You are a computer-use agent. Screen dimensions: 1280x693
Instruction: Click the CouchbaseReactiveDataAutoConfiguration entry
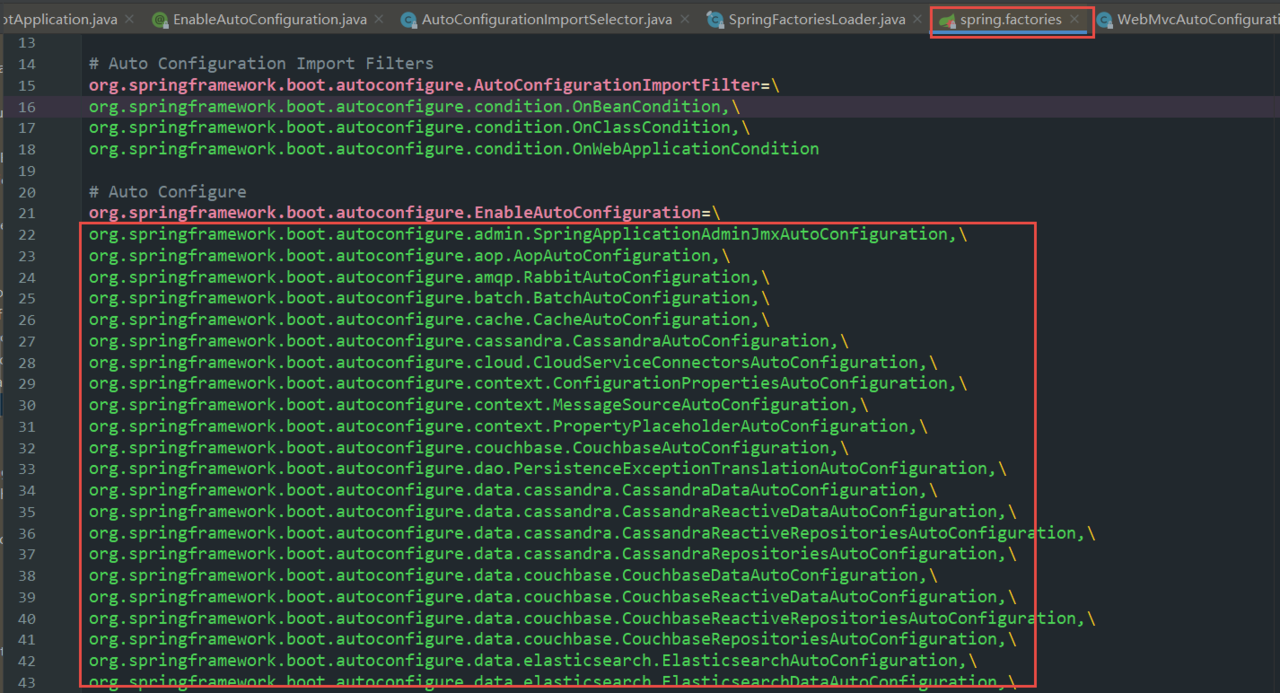(x=552, y=597)
